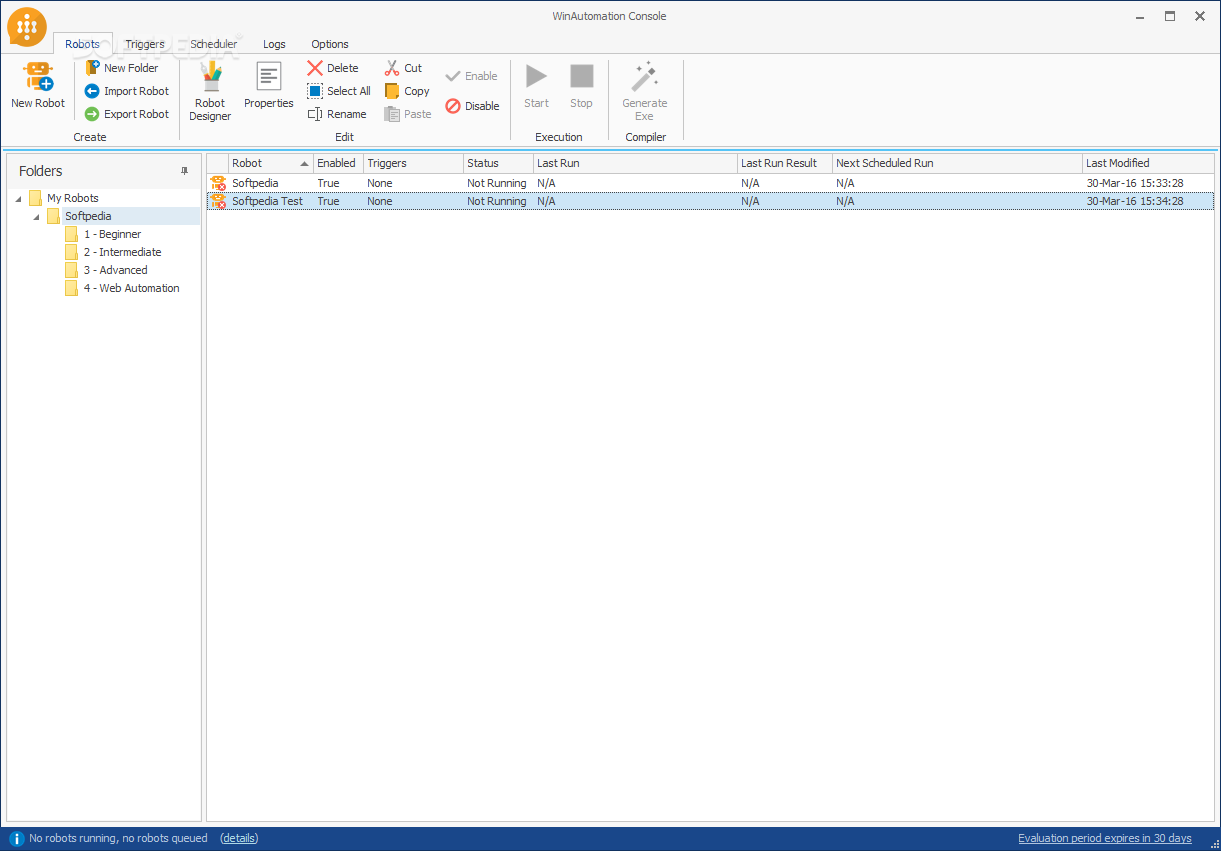Sort by Robot column header
Screen dimensions: 1221x851
pyautogui.click(x=270, y=163)
